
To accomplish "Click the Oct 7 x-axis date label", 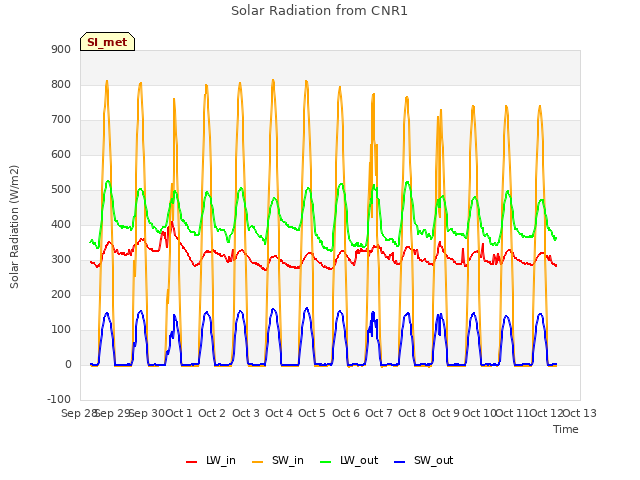I will [x=379, y=413].
